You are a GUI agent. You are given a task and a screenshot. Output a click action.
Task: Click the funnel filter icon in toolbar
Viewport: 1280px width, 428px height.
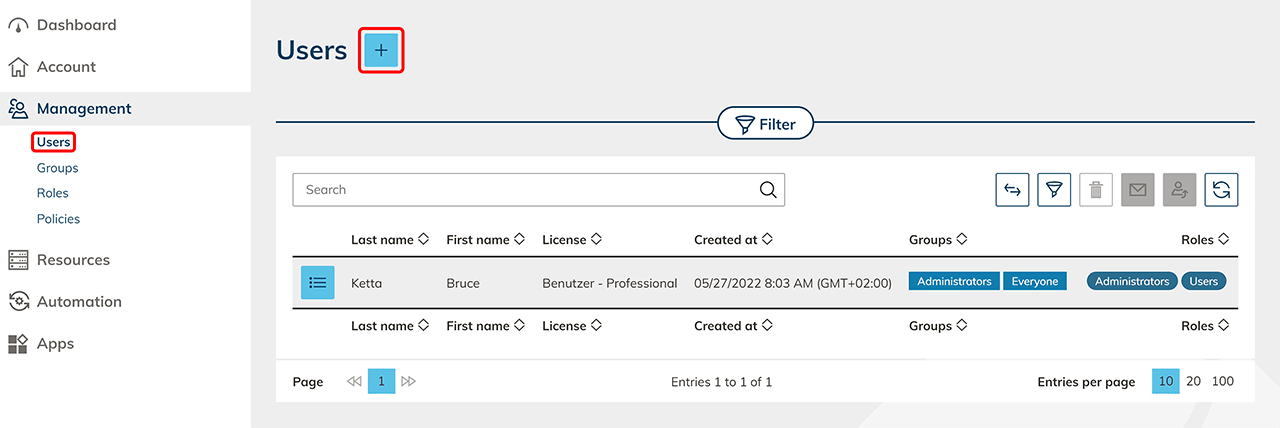pyautogui.click(x=1054, y=190)
